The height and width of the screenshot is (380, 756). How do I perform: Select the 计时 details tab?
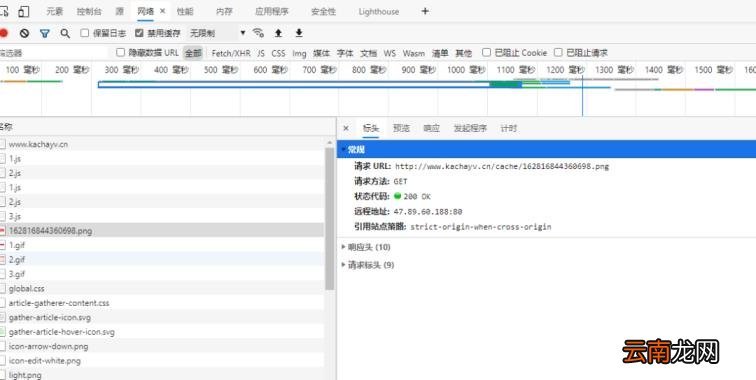pos(508,128)
